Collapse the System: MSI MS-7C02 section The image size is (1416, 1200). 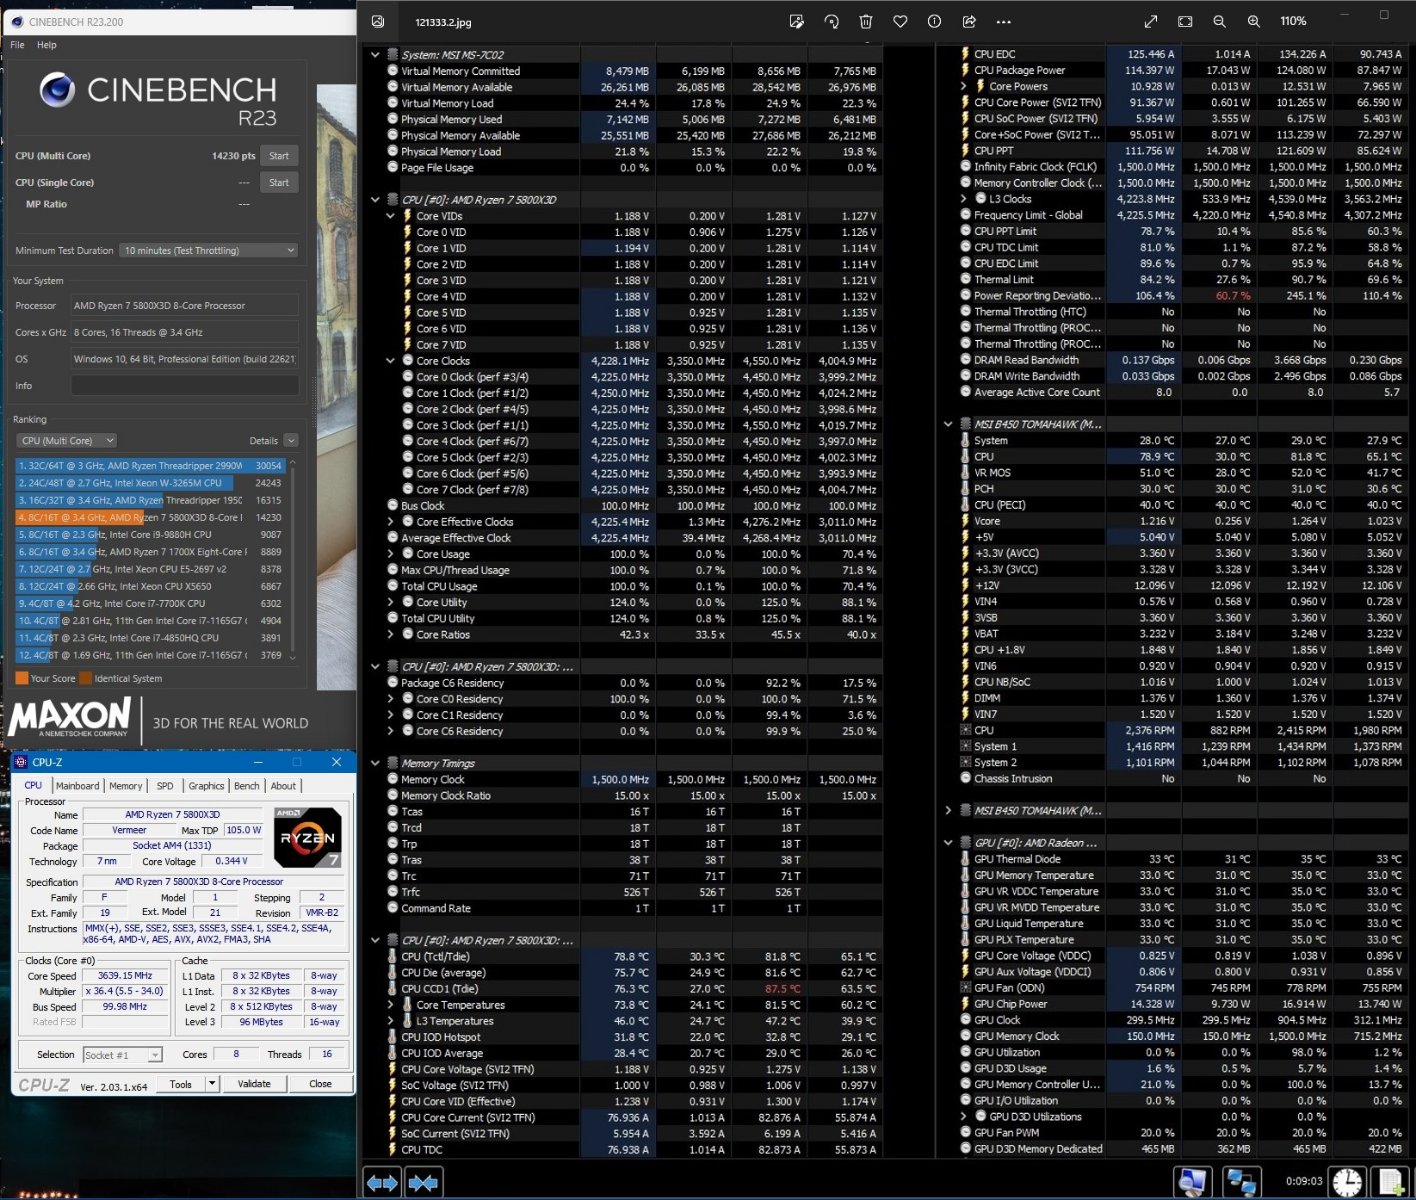tap(375, 55)
